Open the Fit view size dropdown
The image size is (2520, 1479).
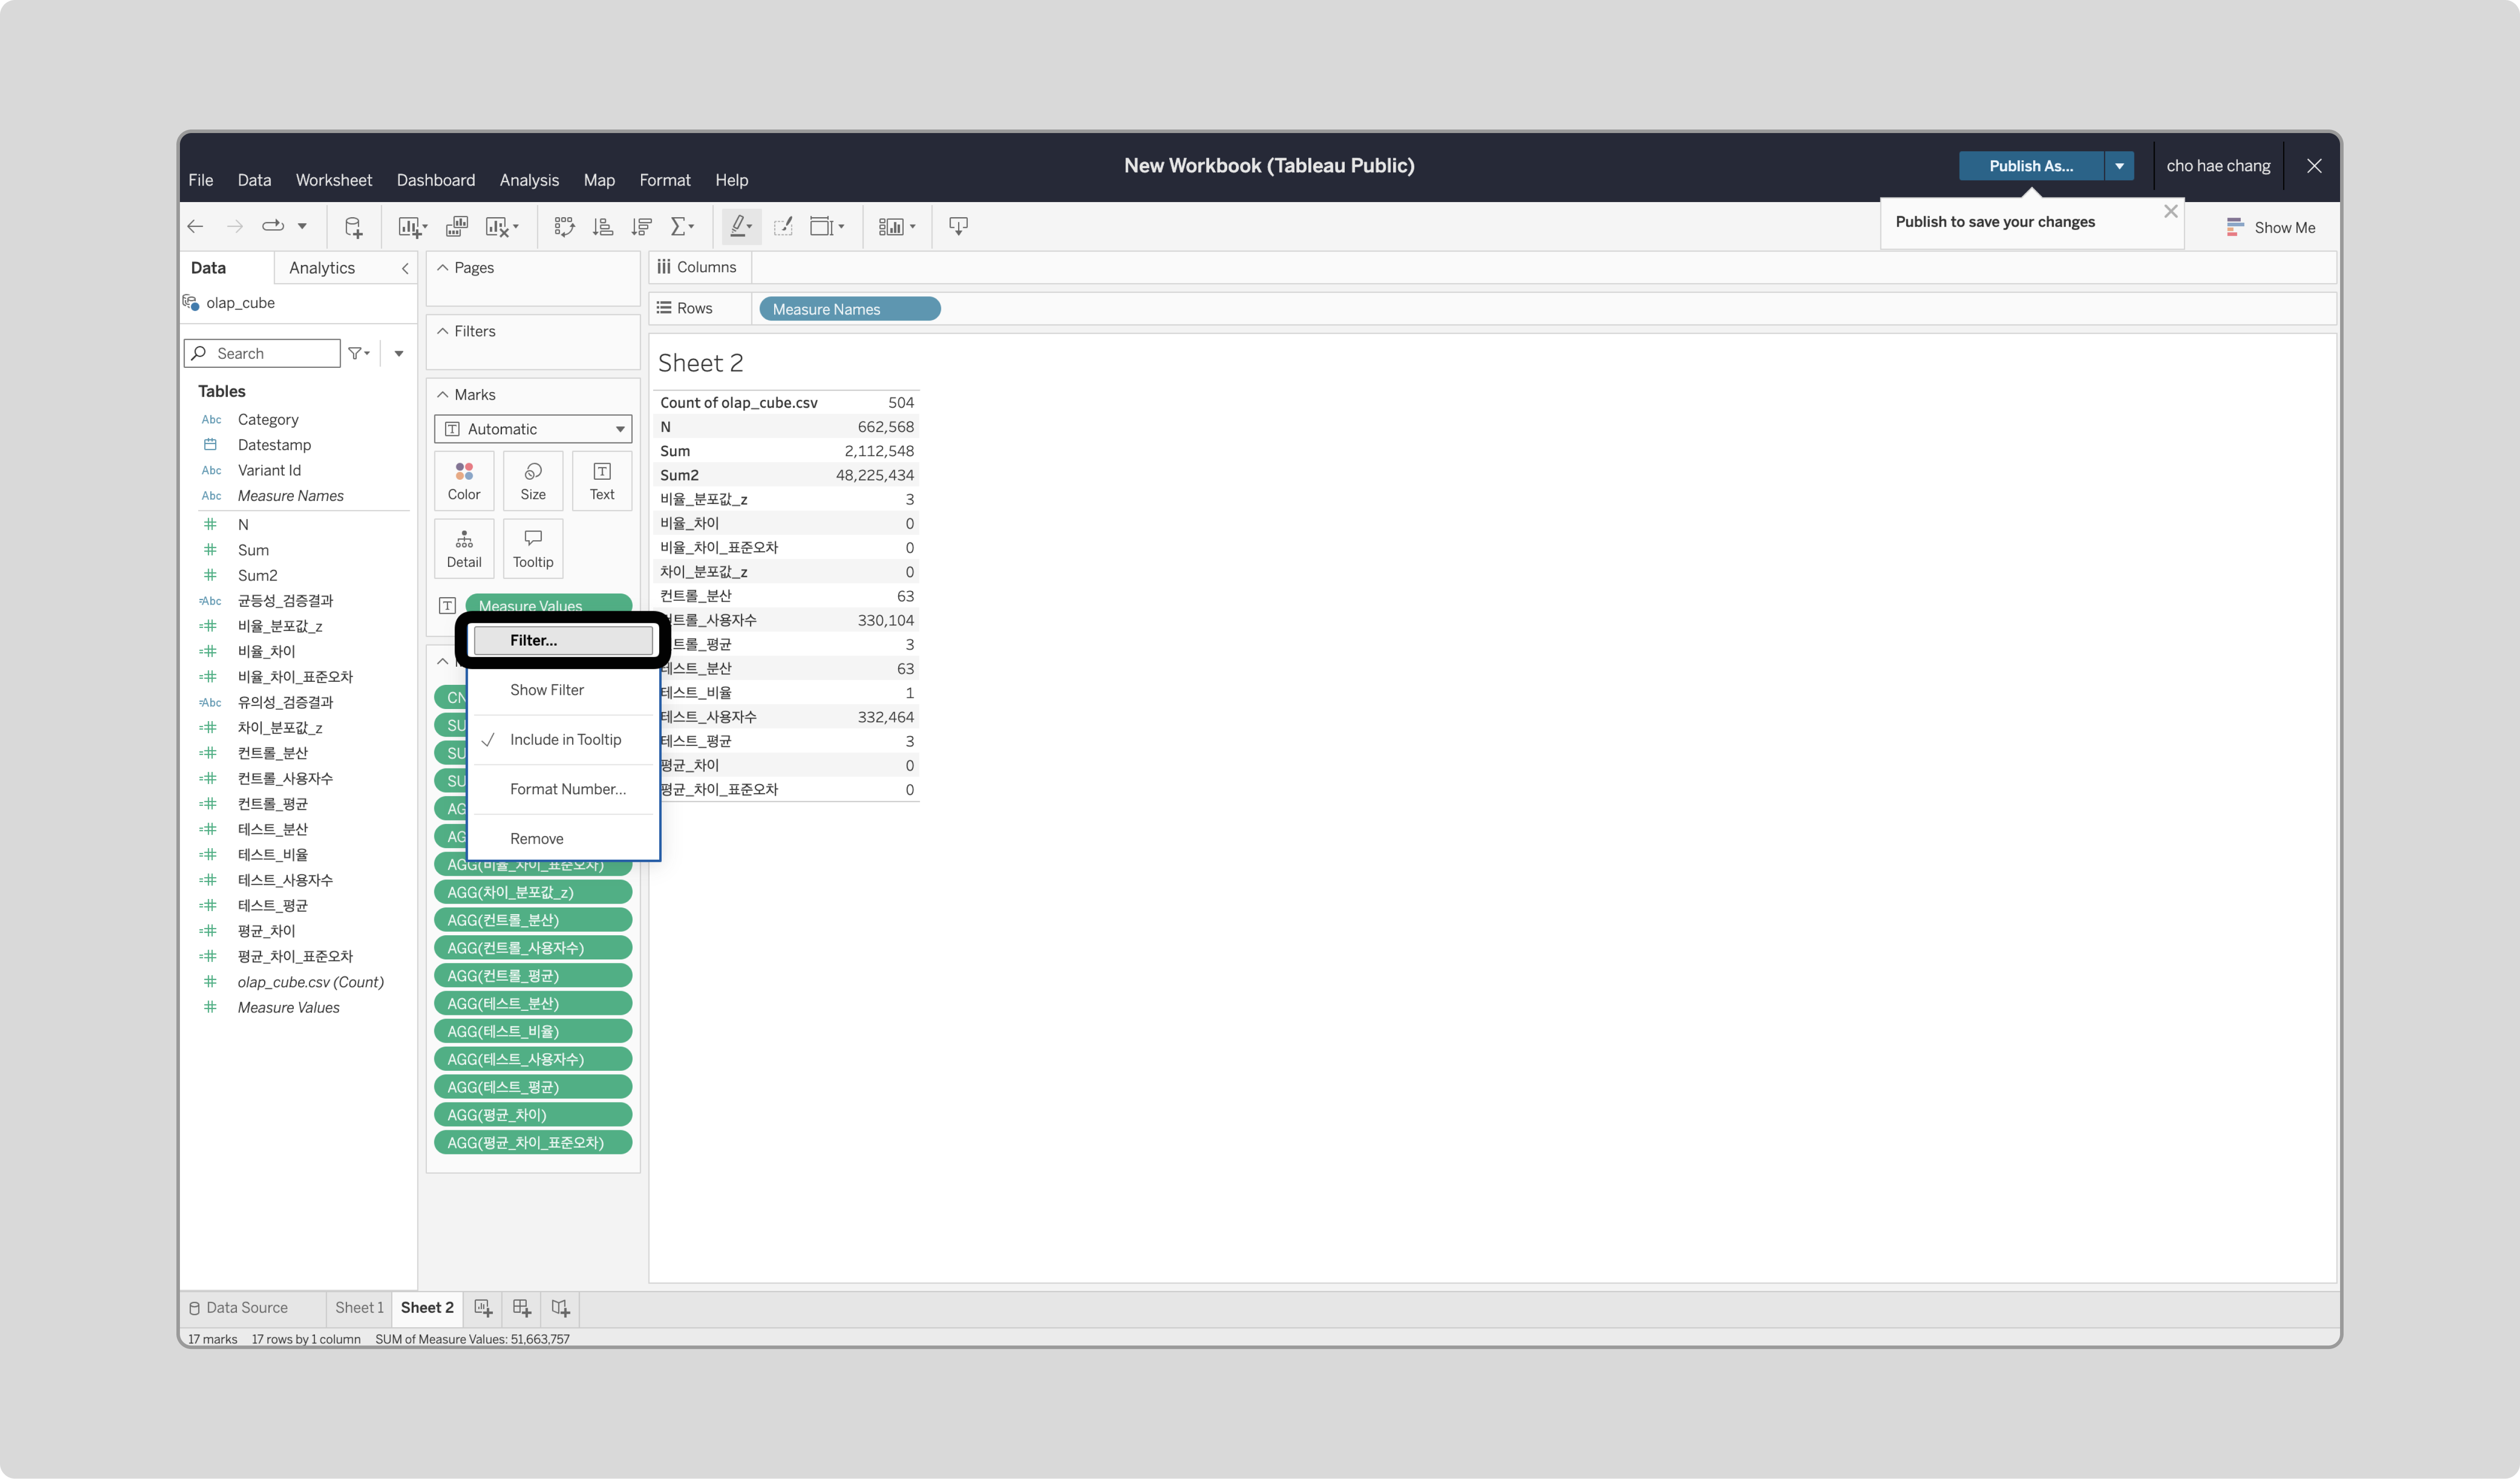(827, 227)
